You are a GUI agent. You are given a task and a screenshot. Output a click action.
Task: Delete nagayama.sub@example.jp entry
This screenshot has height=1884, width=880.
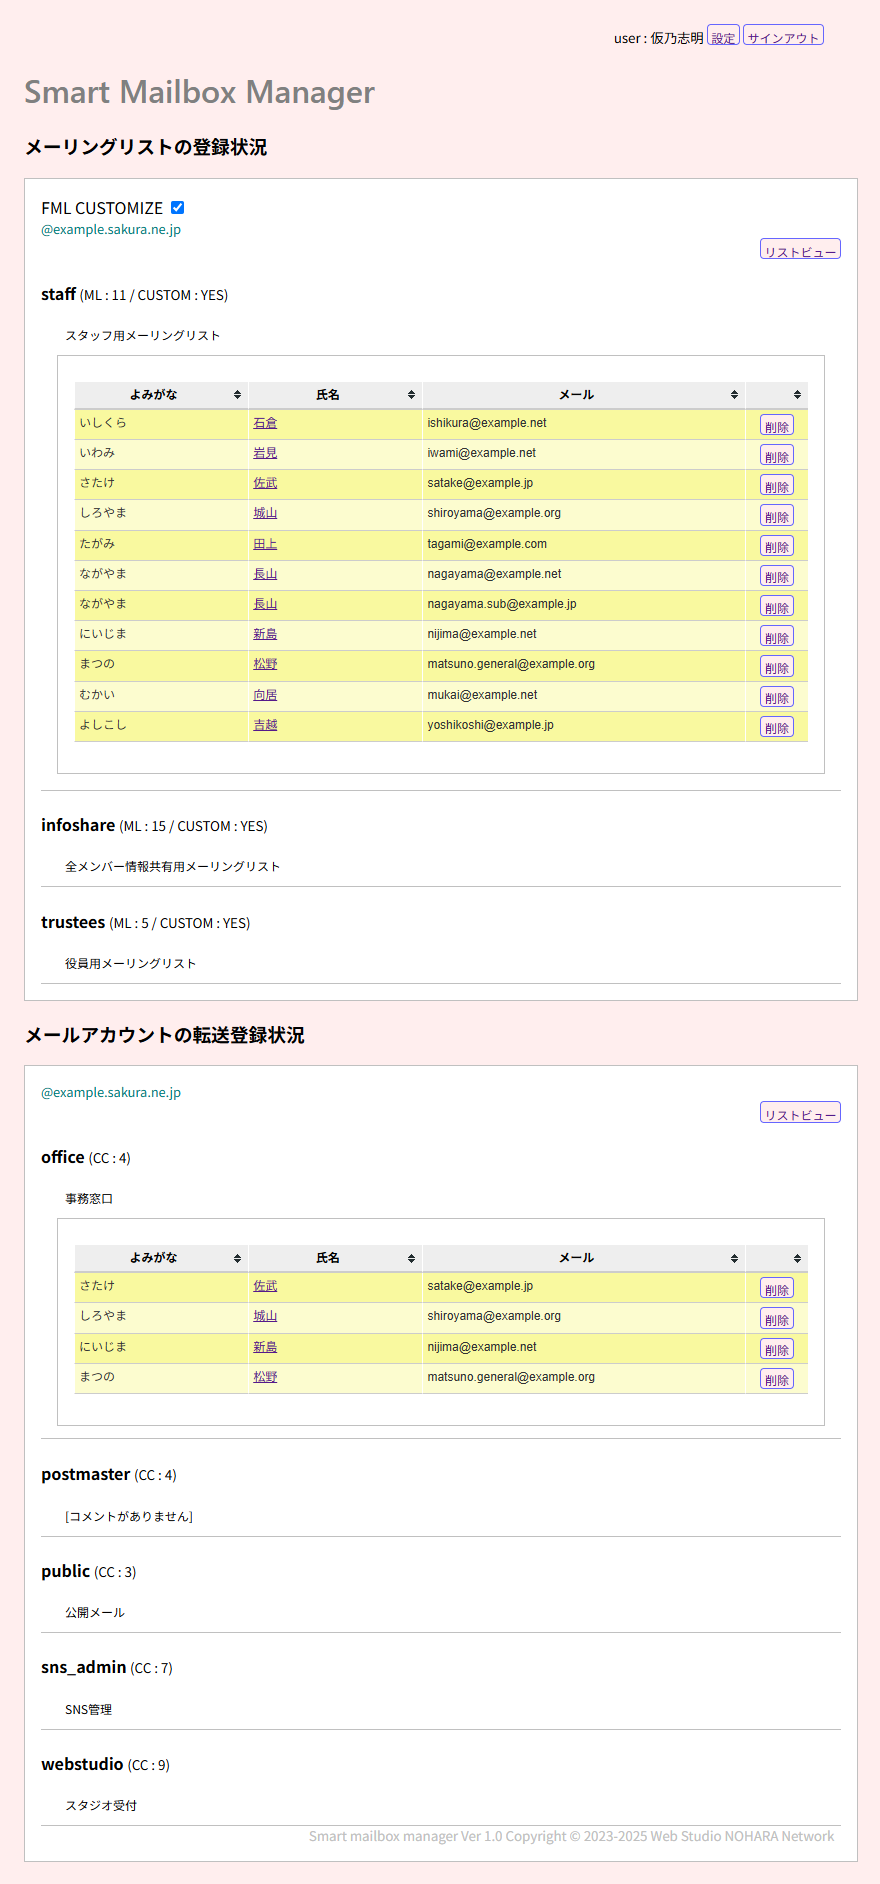777,606
